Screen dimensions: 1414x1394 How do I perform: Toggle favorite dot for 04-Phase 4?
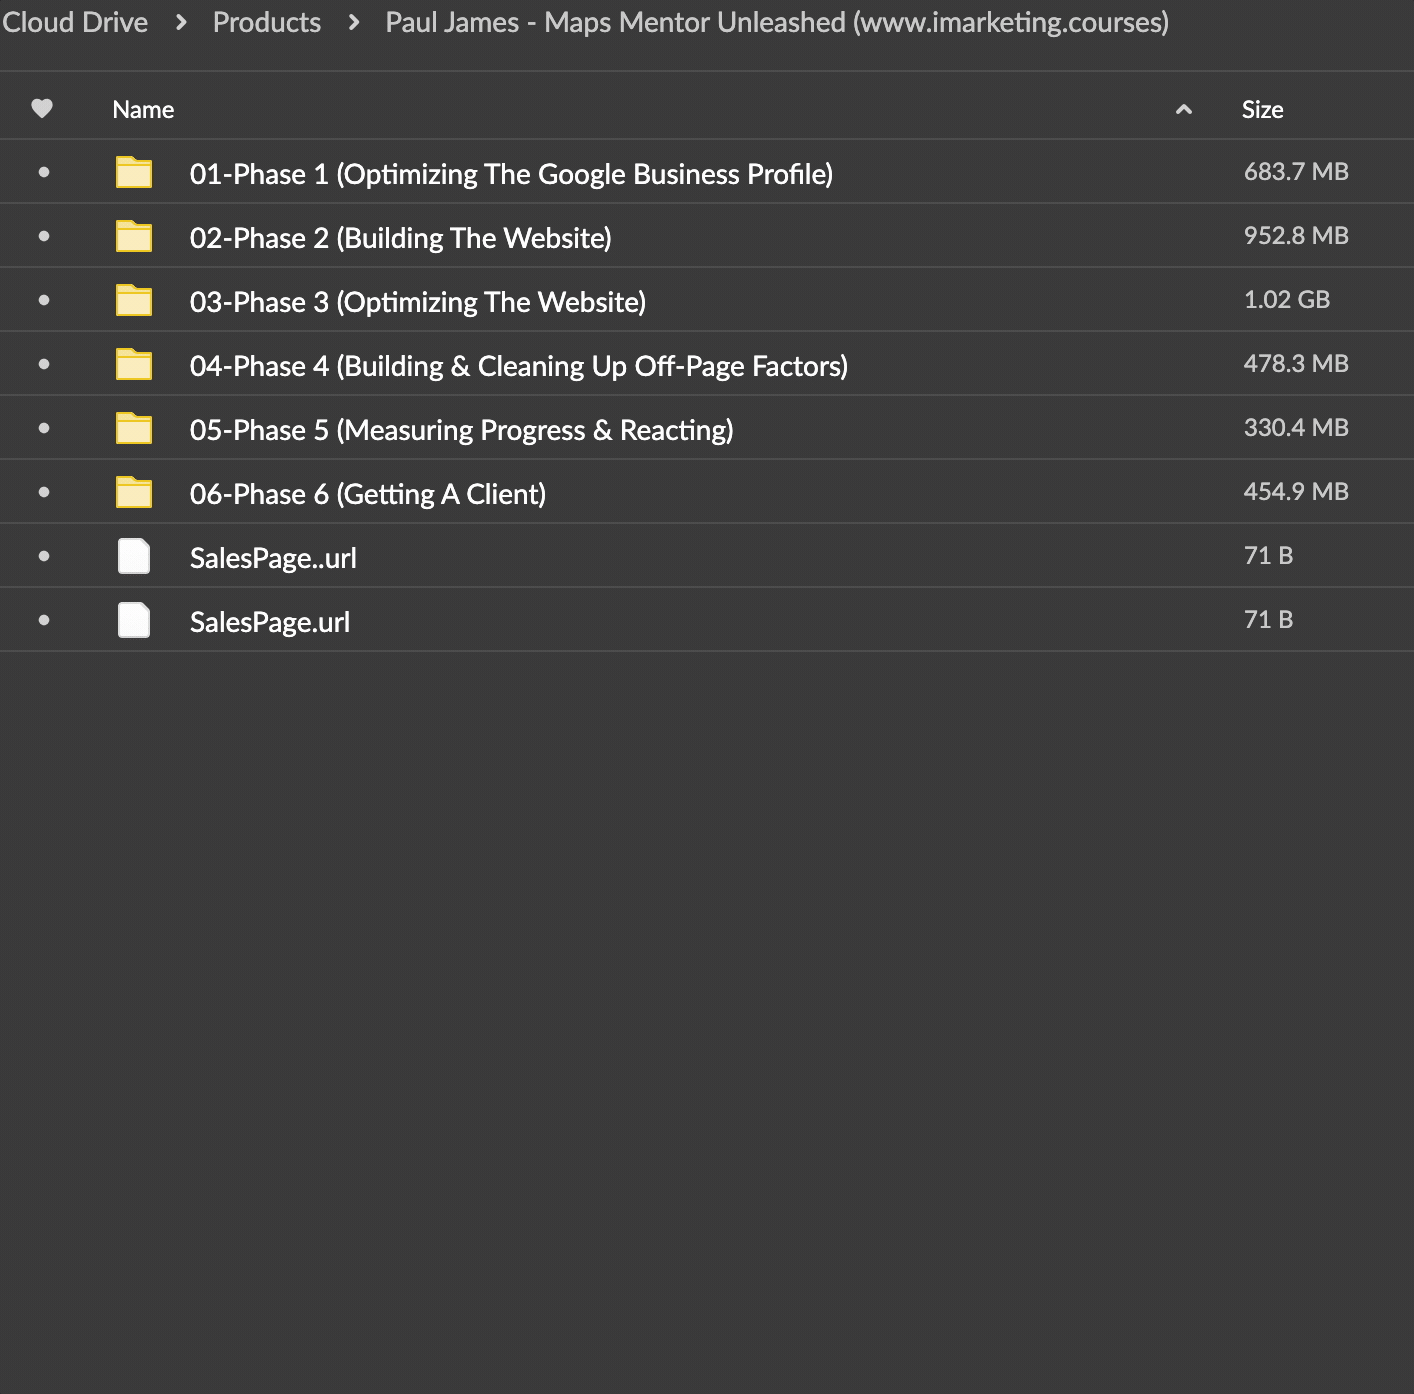point(43,364)
